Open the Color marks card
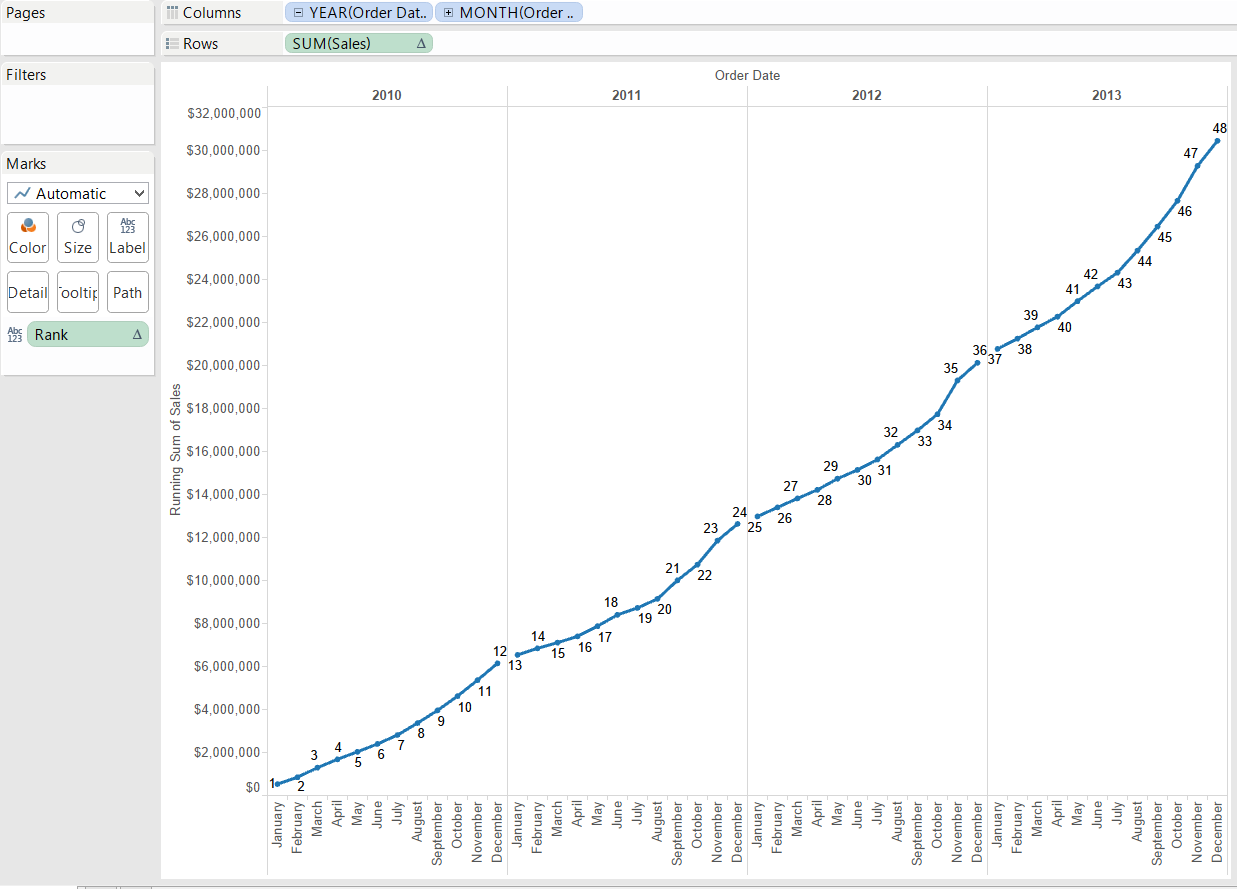Screen dimensions: 1237x889 tap(27, 237)
